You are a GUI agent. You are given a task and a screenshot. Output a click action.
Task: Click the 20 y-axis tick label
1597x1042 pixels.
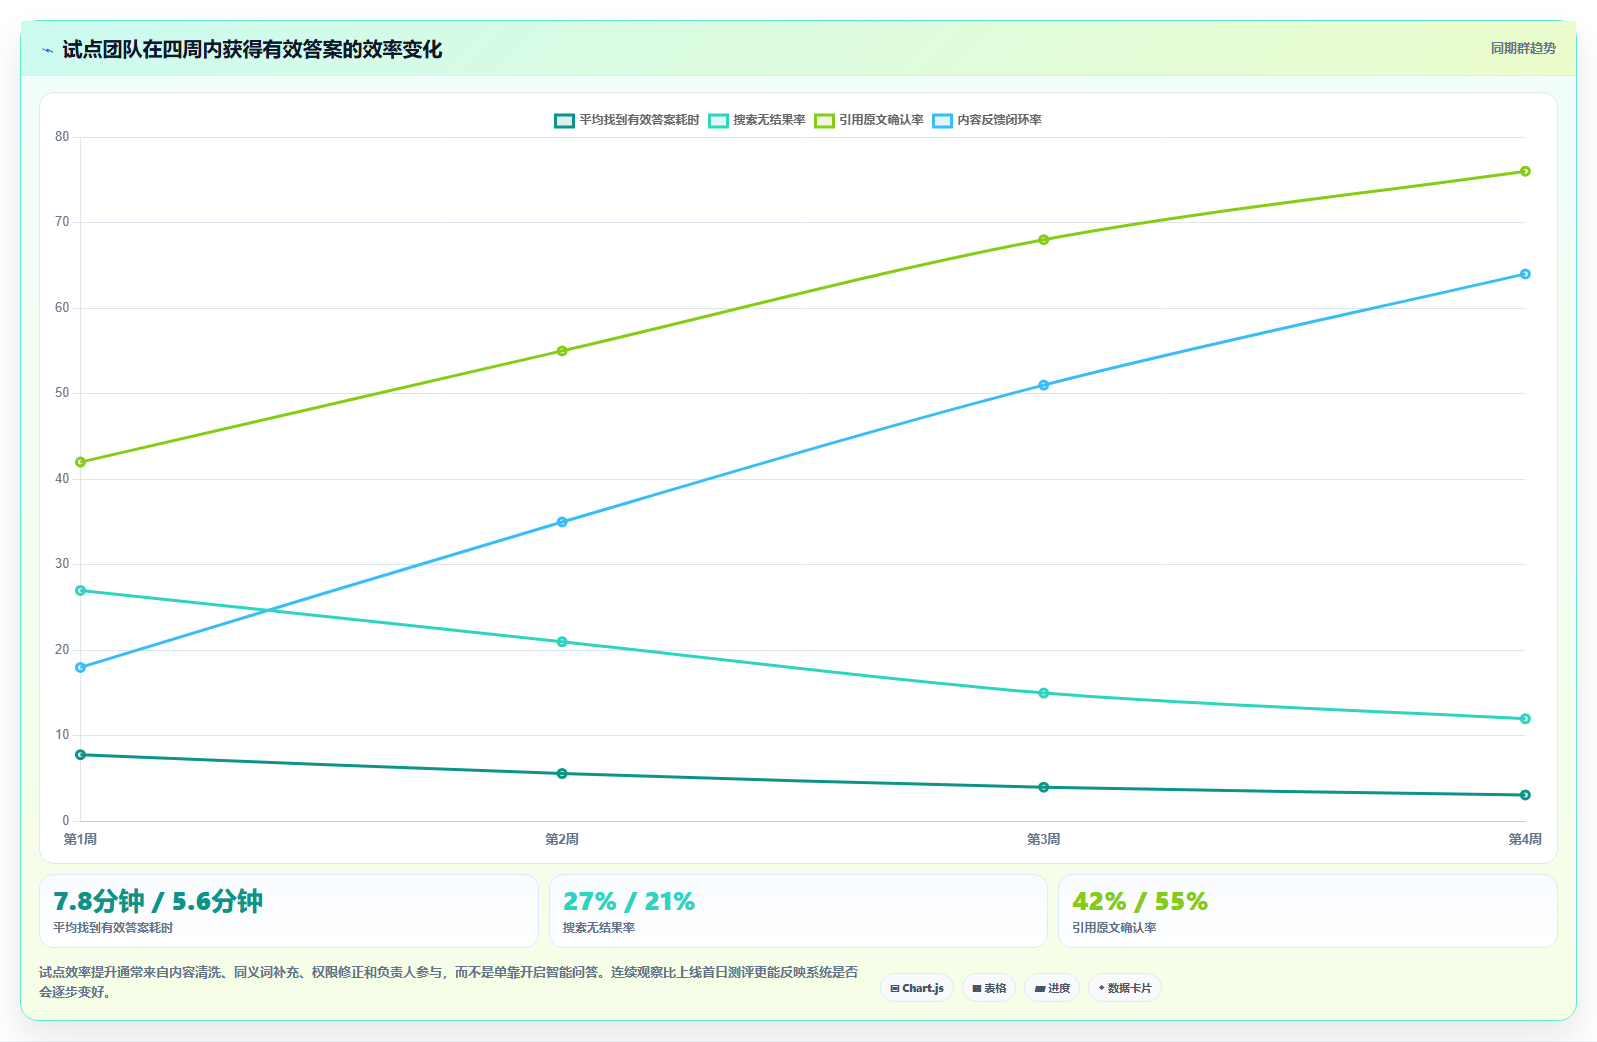point(62,650)
